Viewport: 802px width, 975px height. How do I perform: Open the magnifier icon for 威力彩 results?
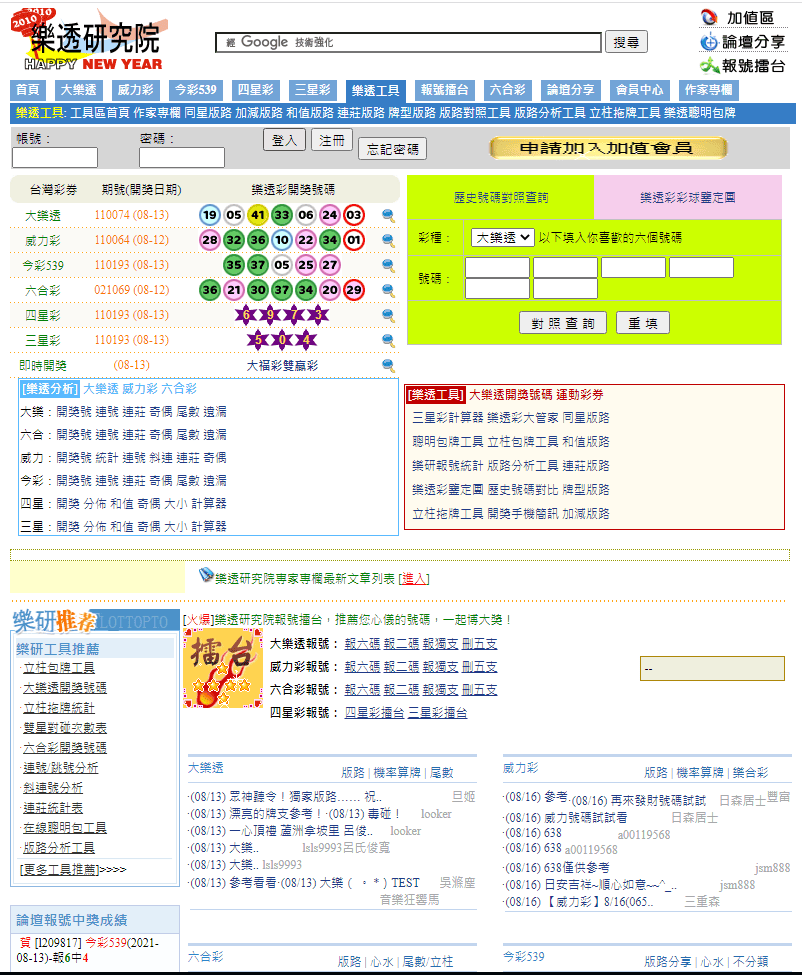388,241
